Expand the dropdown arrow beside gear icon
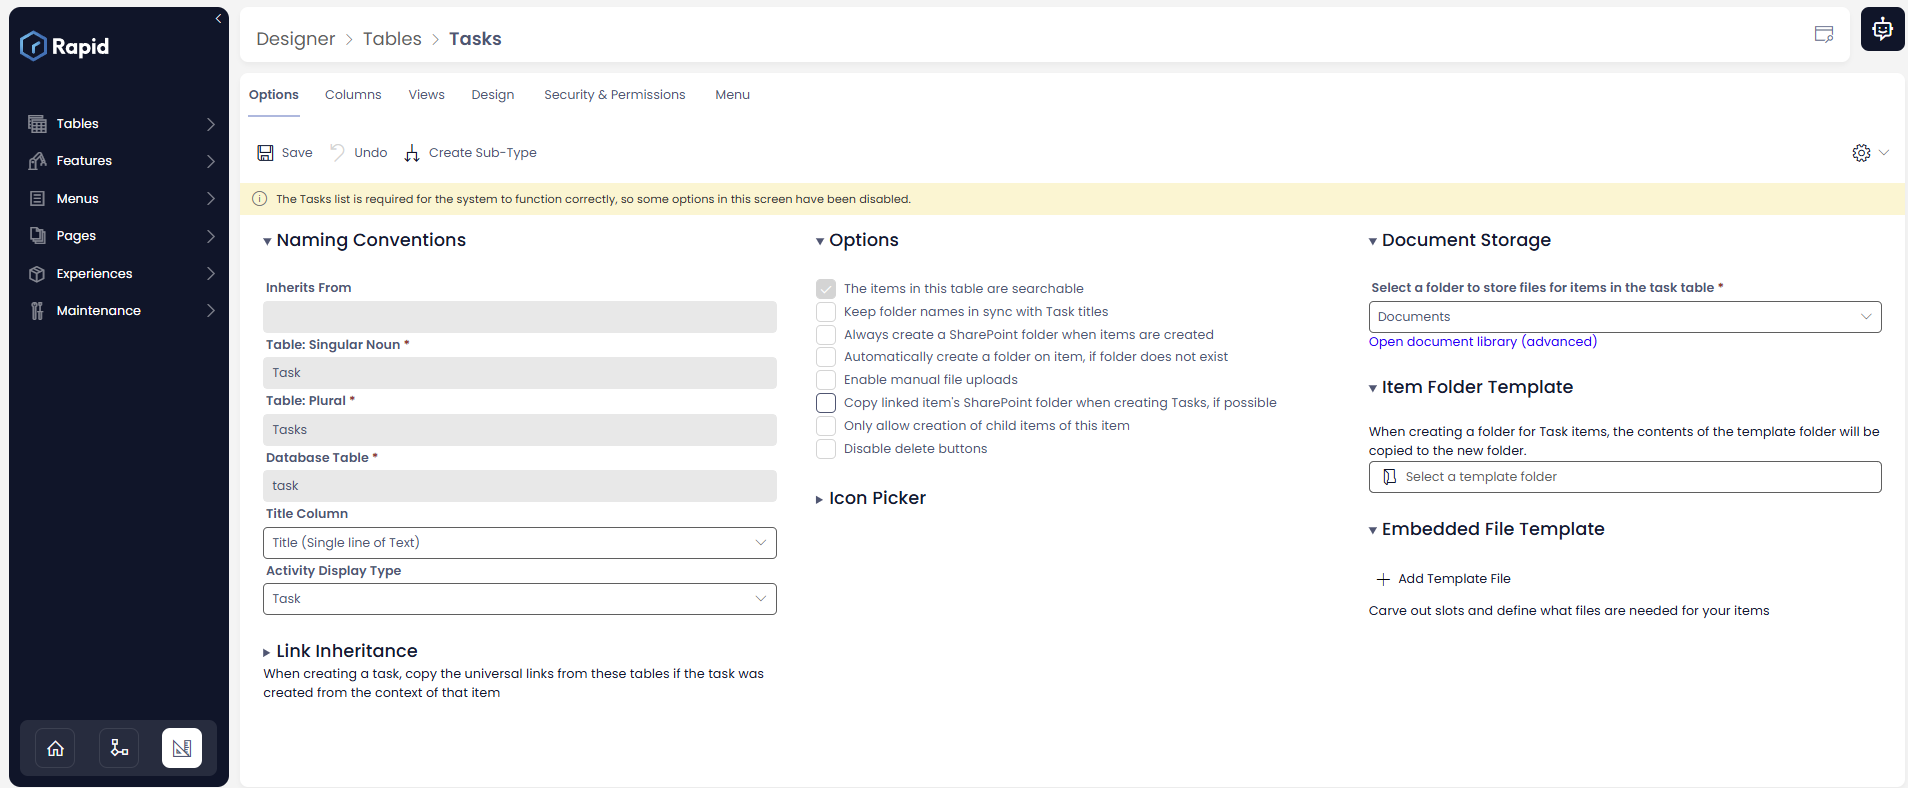This screenshot has width=1908, height=788. click(x=1884, y=153)
